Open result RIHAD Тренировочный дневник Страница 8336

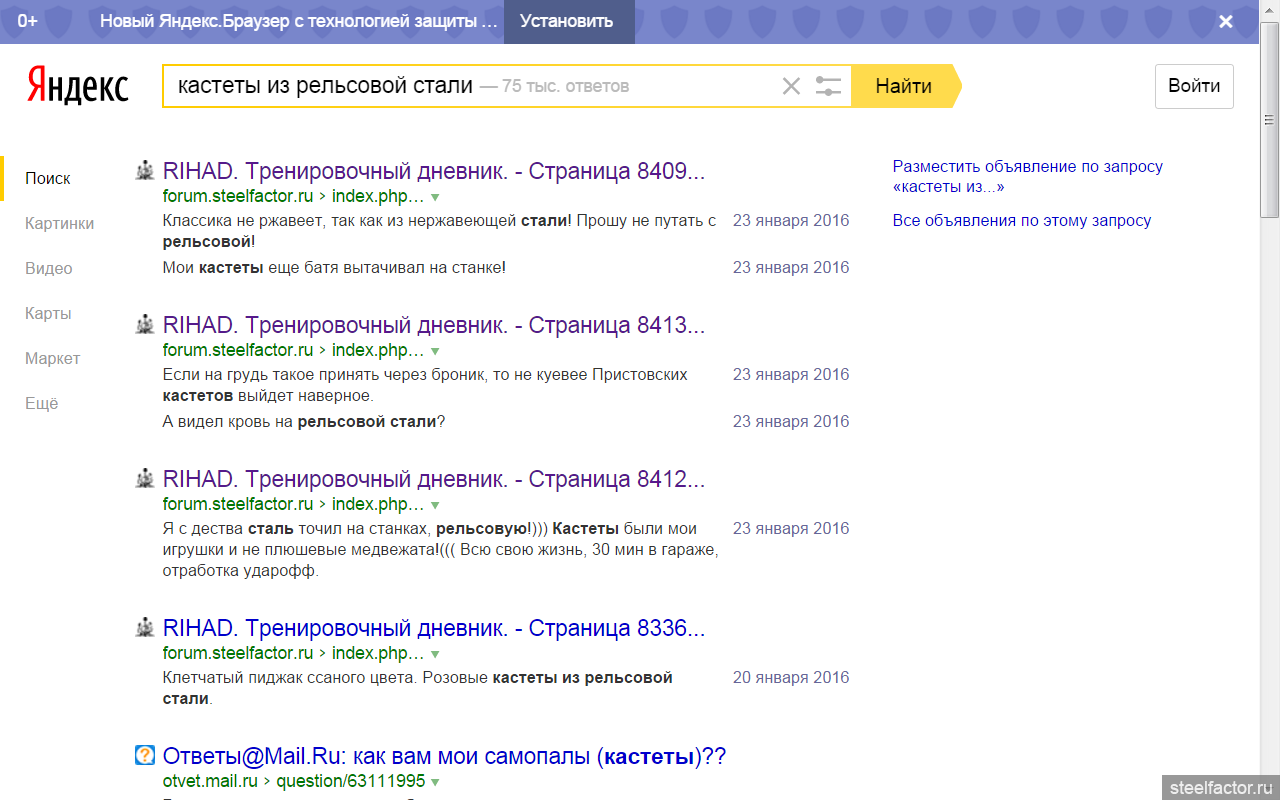(434, 628)
